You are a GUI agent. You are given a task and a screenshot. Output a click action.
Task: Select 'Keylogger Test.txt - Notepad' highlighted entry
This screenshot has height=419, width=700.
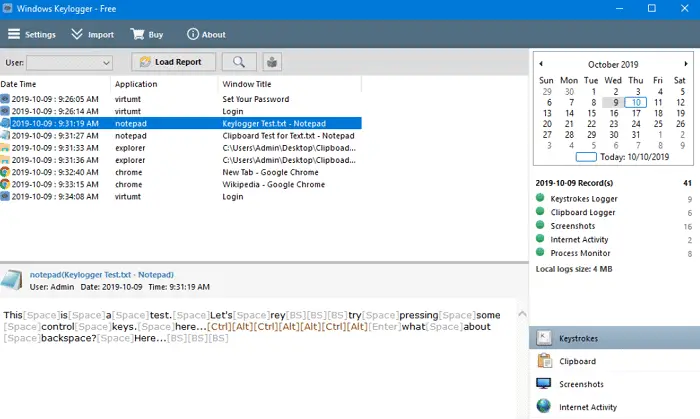click(274, 124)
